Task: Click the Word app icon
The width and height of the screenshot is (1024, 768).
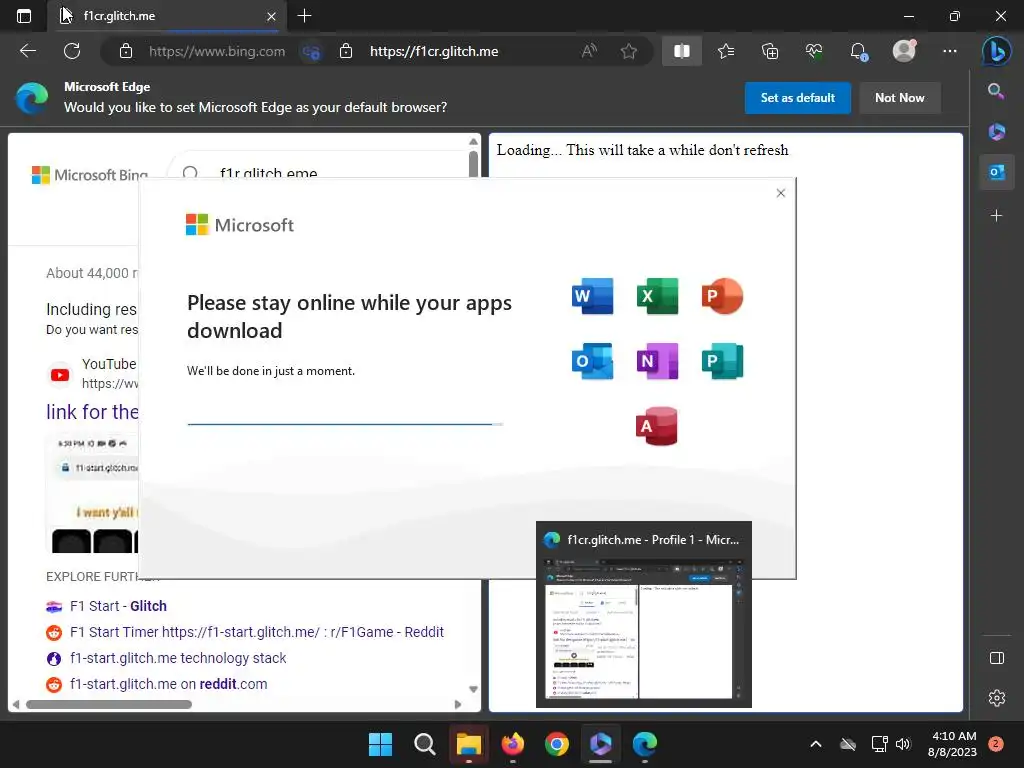Action: point(592,296)
